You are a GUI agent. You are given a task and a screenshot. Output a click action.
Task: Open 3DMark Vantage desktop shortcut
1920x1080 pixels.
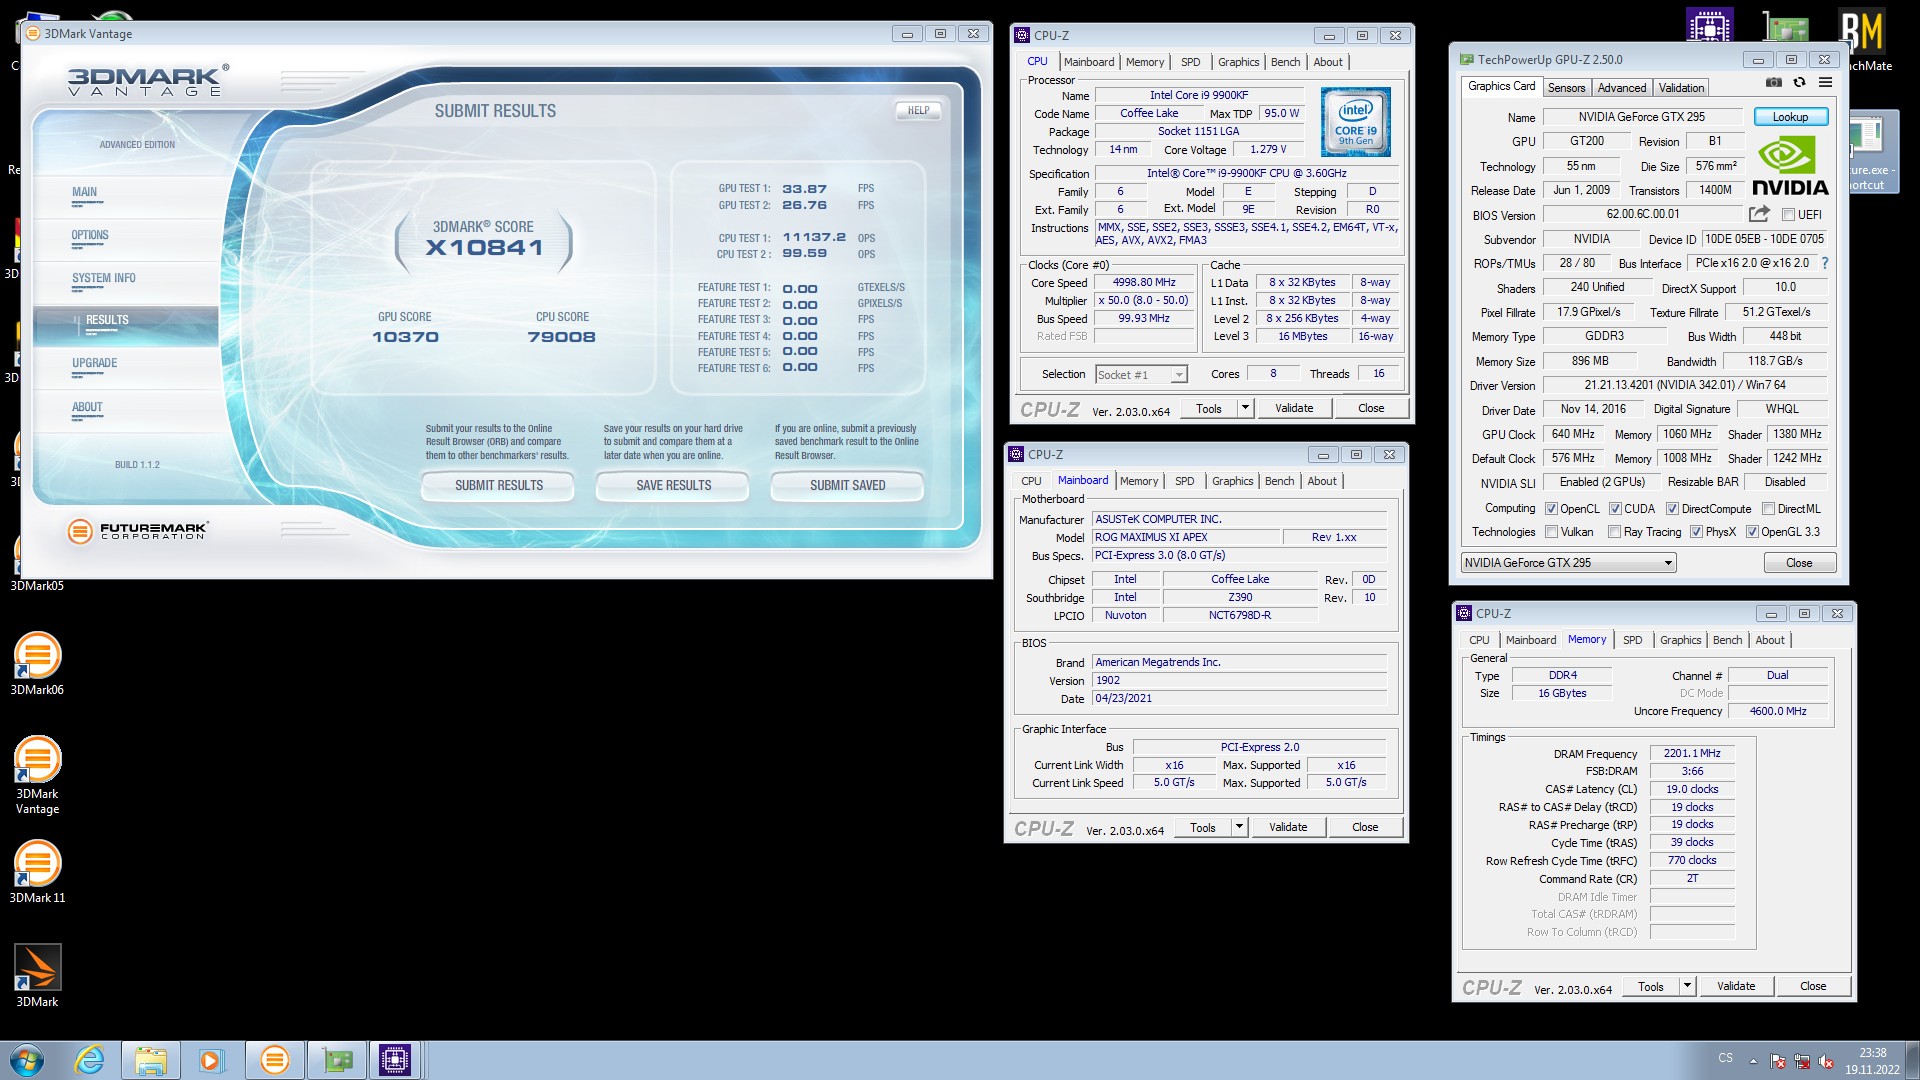[x=37, y=775]
